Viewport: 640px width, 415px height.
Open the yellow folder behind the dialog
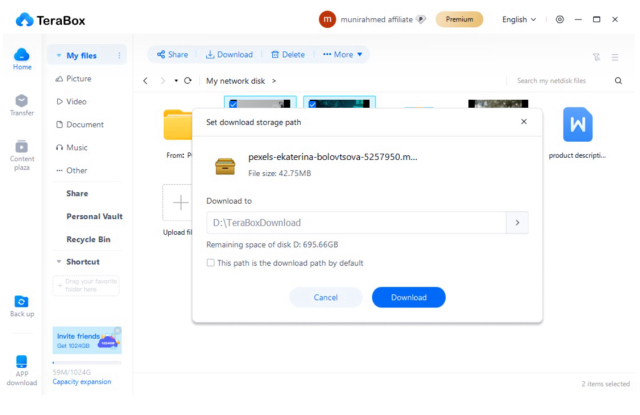178,125
